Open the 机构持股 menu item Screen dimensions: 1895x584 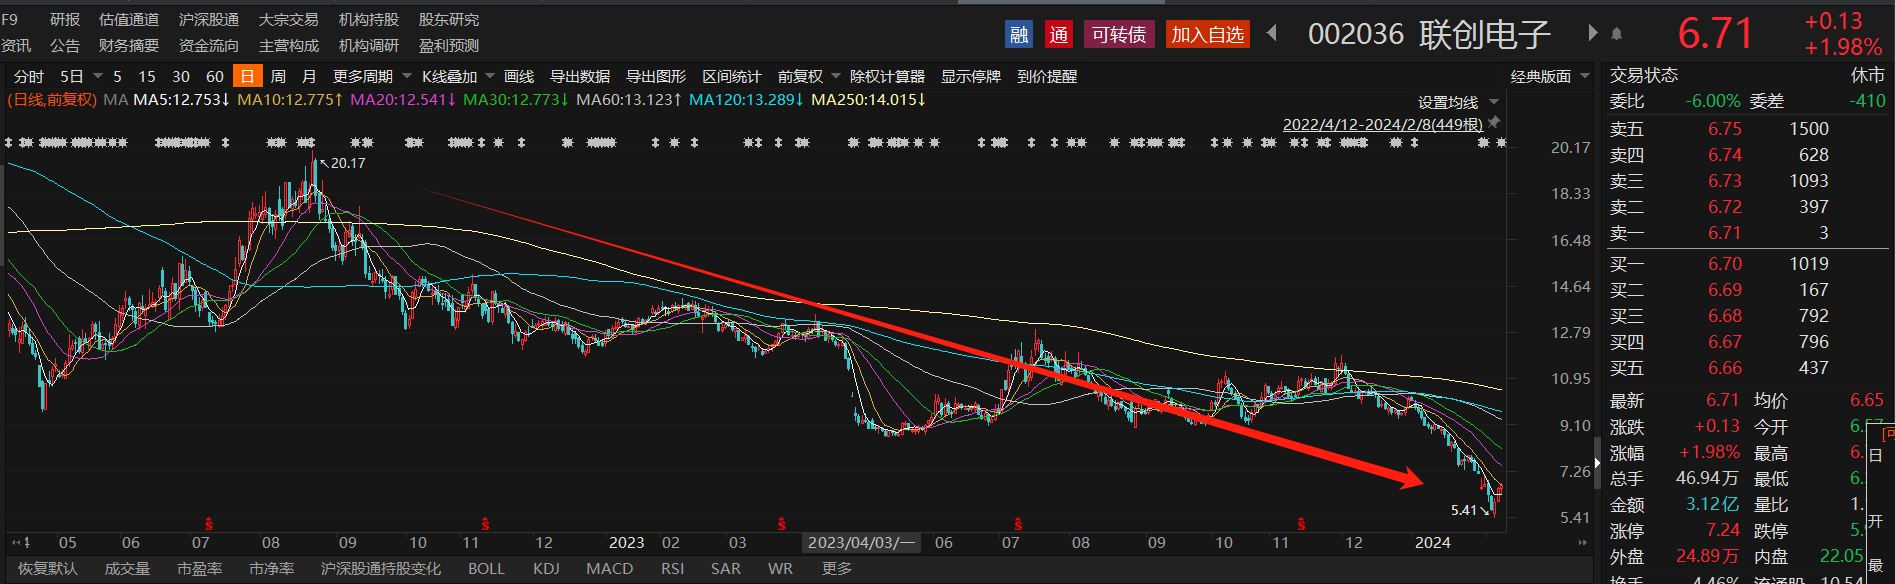(368, 19)
